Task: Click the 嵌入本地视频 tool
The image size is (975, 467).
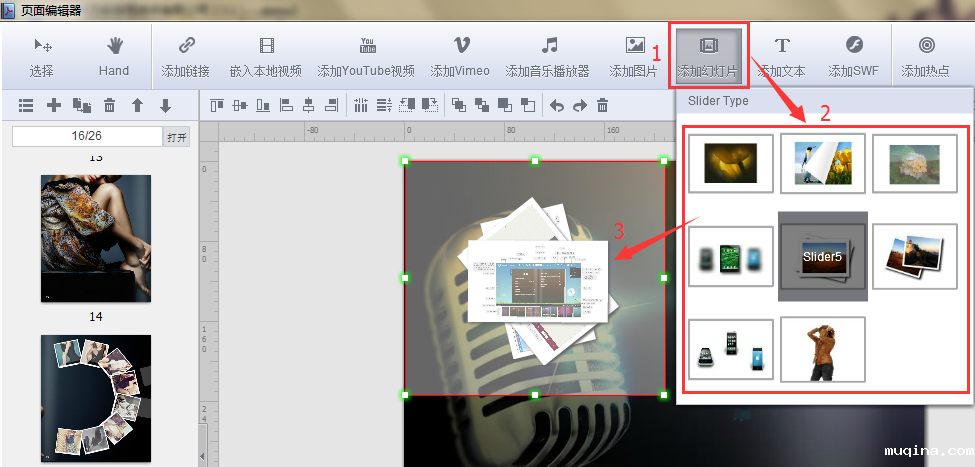Action: (265, 56)
